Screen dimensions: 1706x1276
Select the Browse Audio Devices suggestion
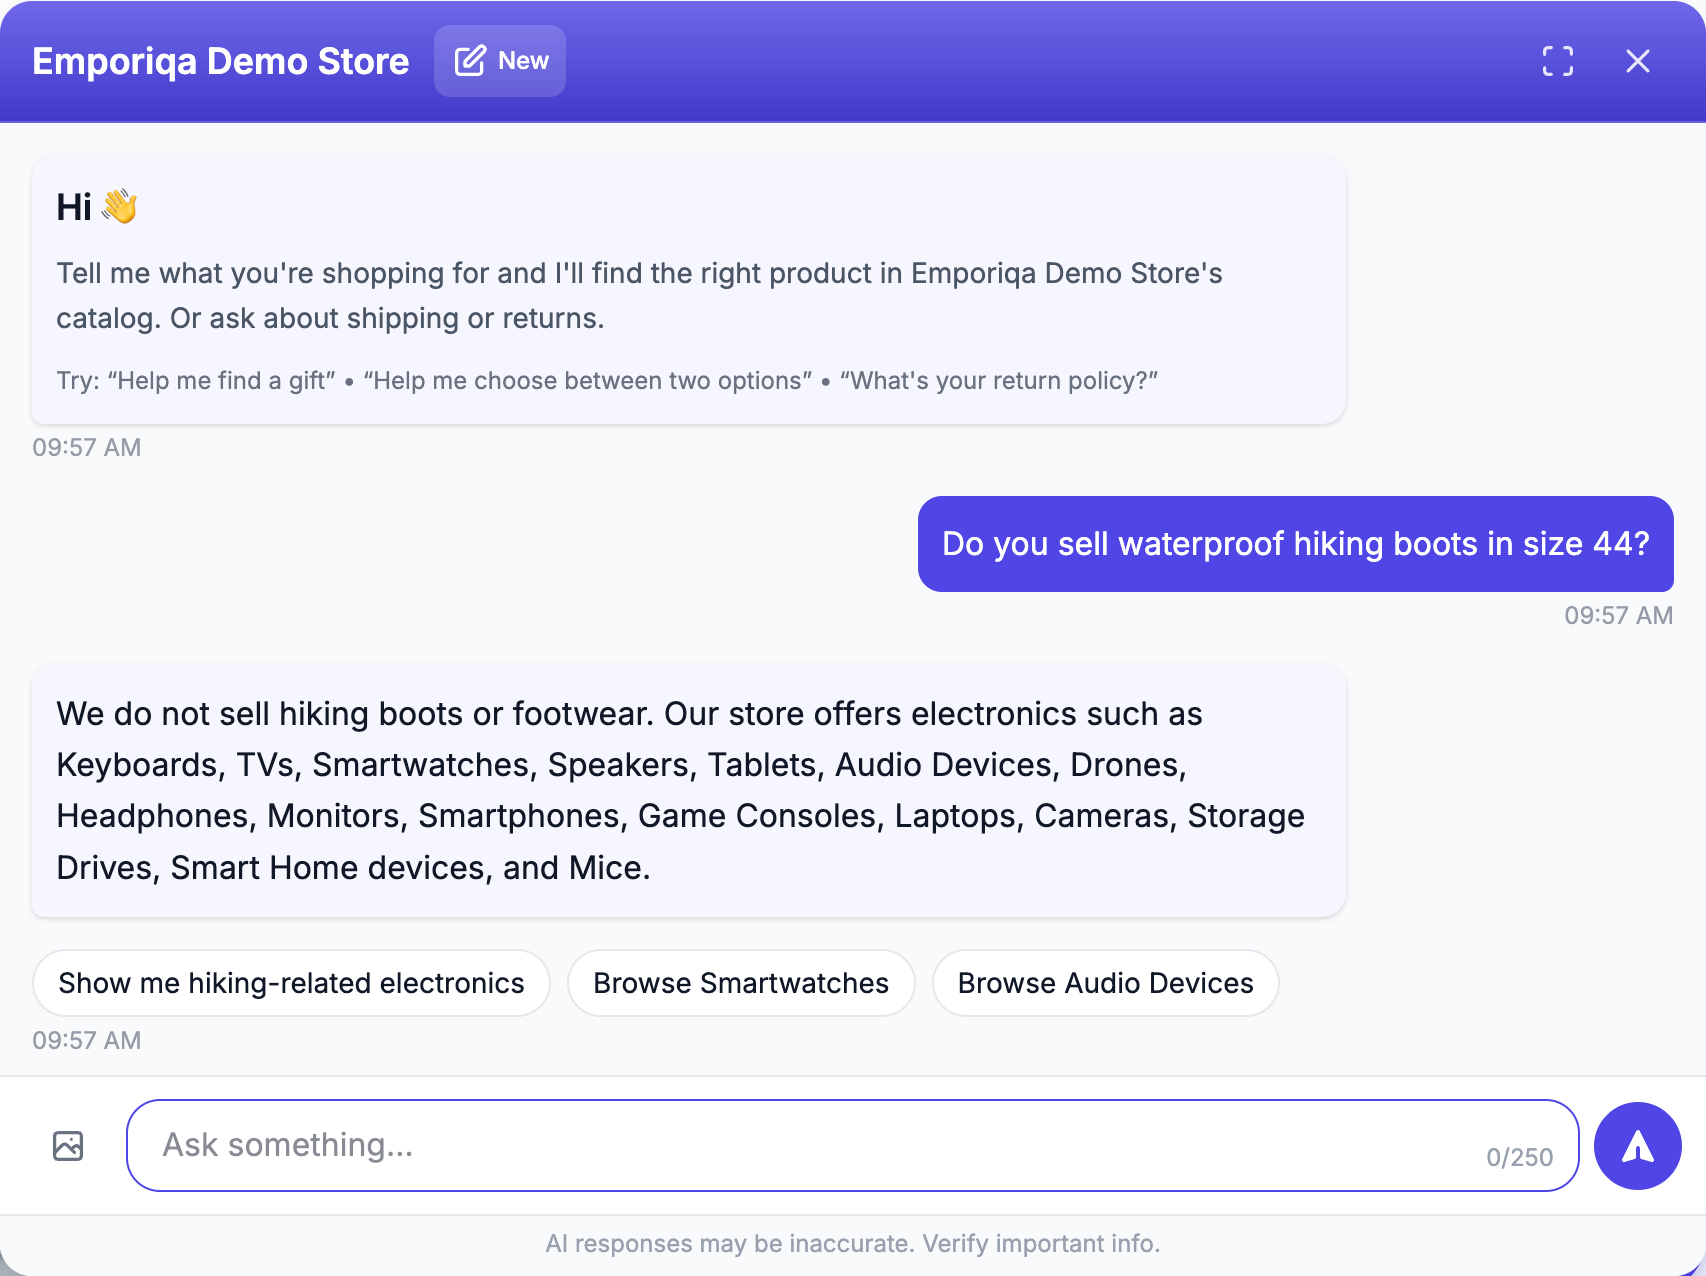1105,983
